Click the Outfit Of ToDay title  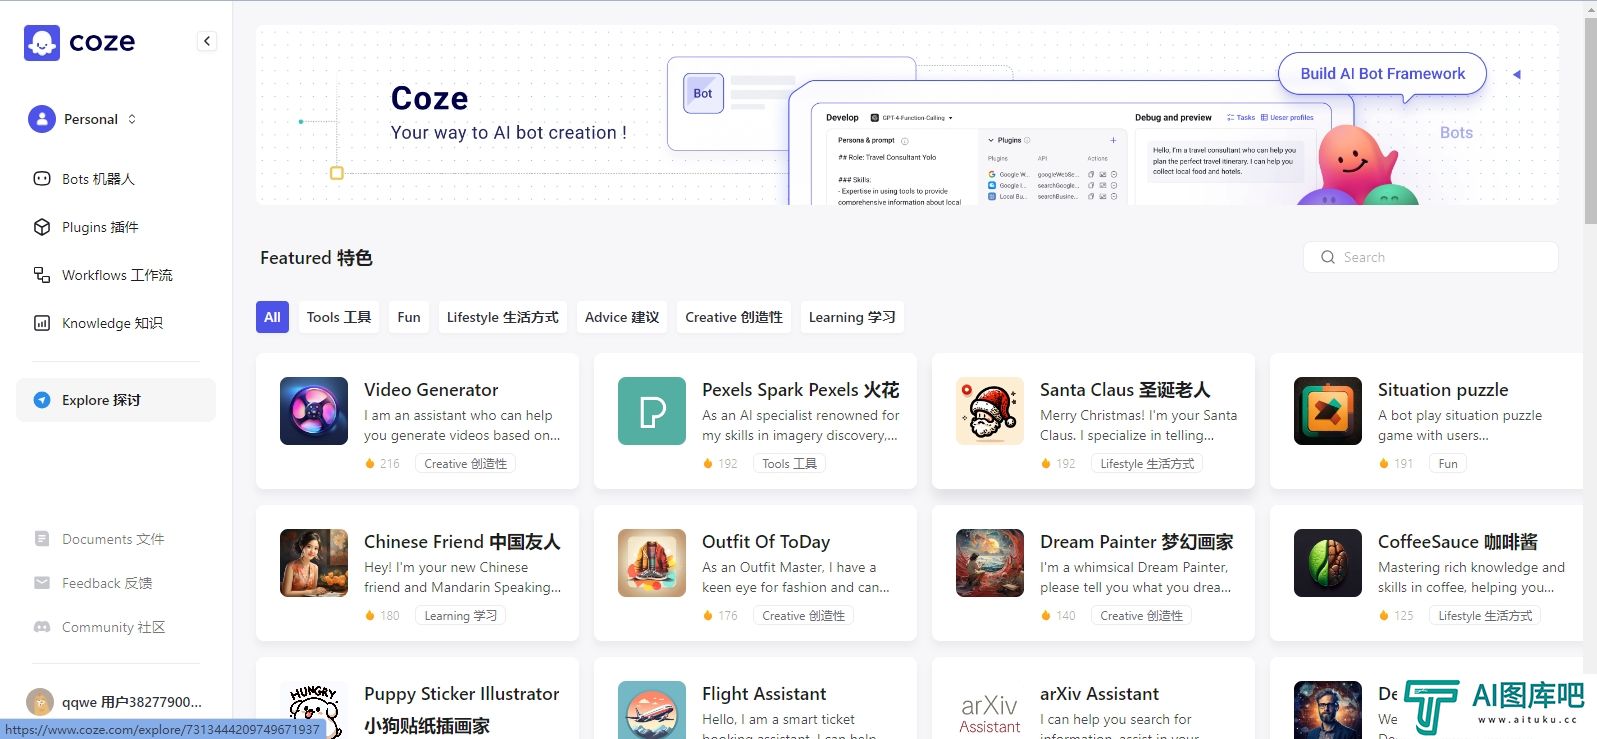click(766, 542)
